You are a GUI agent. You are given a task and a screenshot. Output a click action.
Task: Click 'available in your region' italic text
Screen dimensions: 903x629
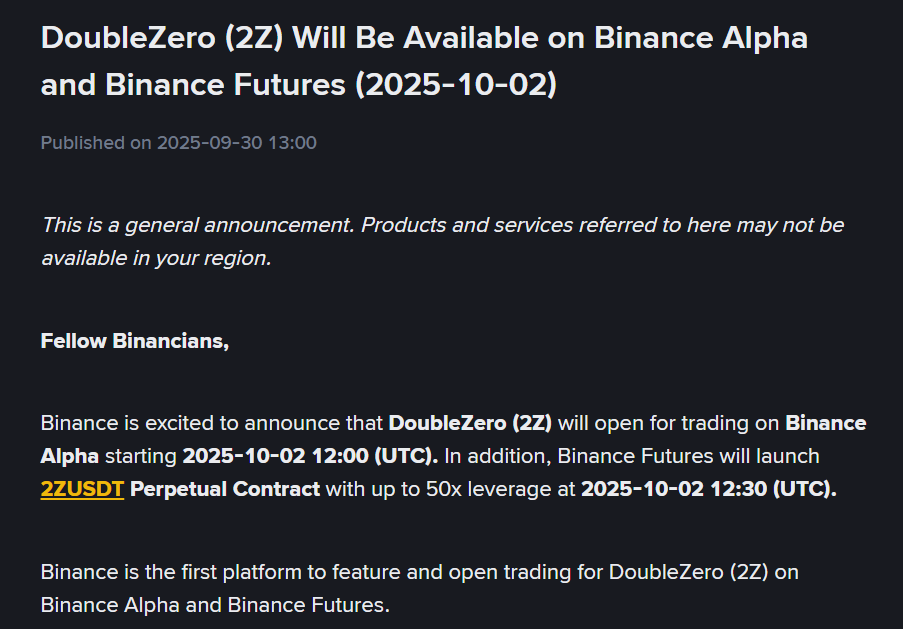(x=155, y=258)
